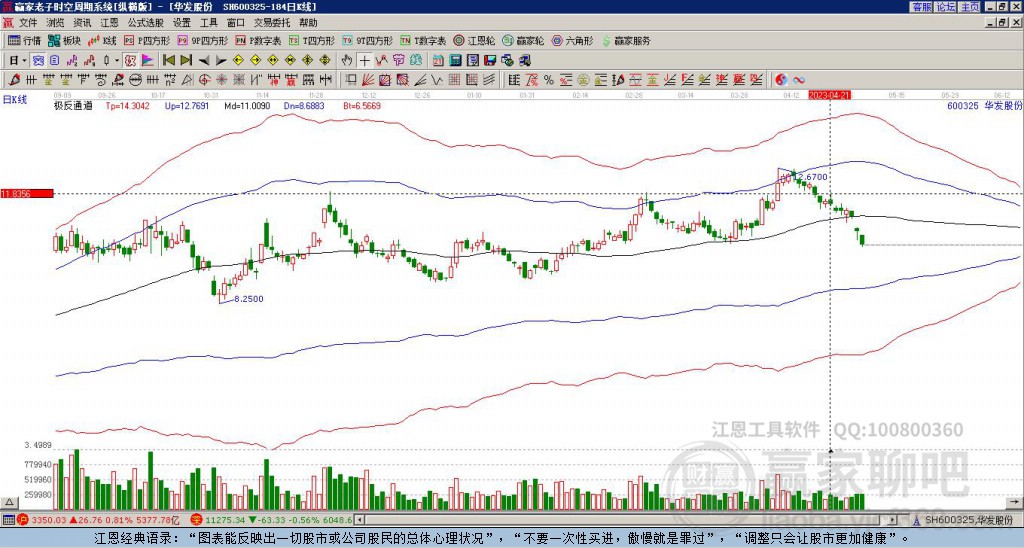Jump to last bar with green skip-right arrow
Image resolution: width=1024 pixels, height=548 pixels.
pyautogui.click(x=186, y=61)
